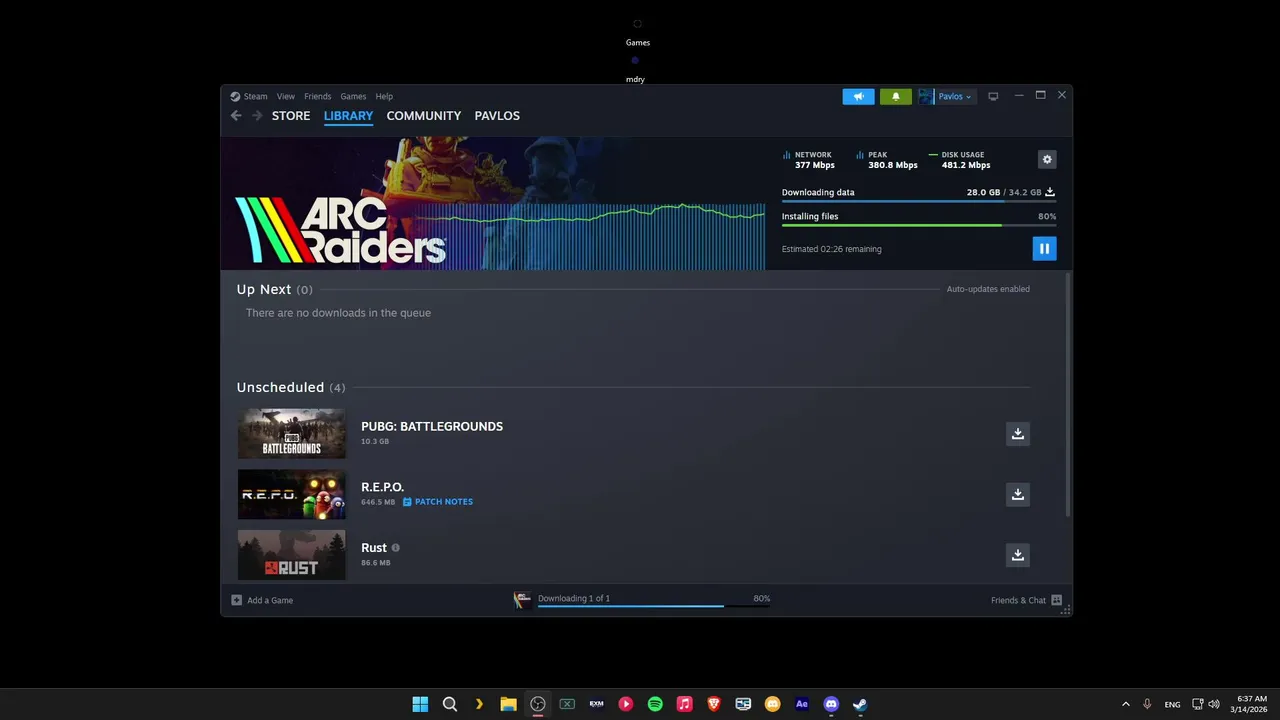Open the R.E.P.O. thumbnail
This screenshot has height=720, width=1280.
click(x=291, y=494)
